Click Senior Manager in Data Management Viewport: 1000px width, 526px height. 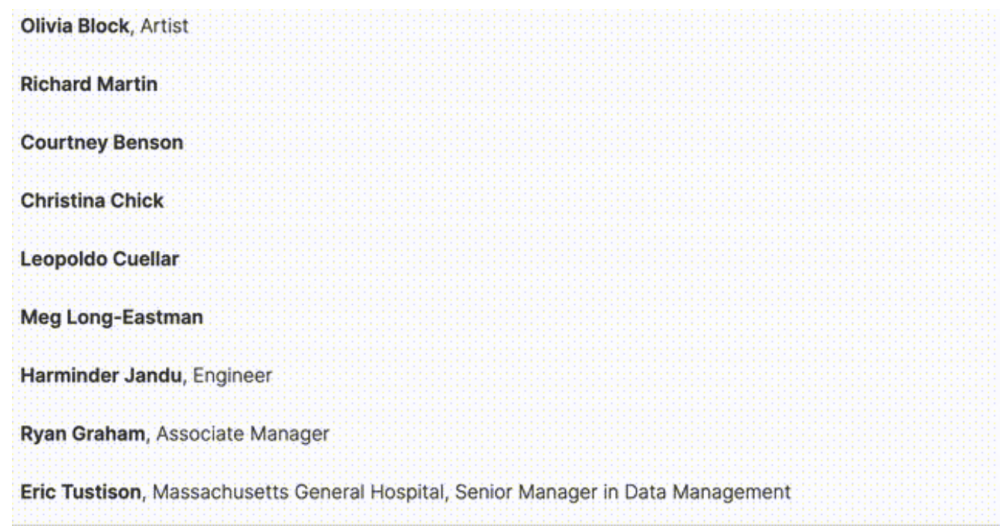click(623, 492)
